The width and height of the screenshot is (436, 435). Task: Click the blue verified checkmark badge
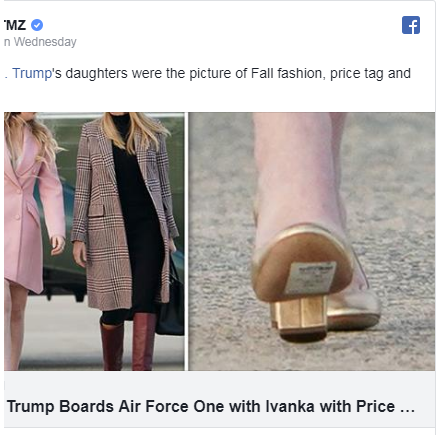[x=37, y=25]
